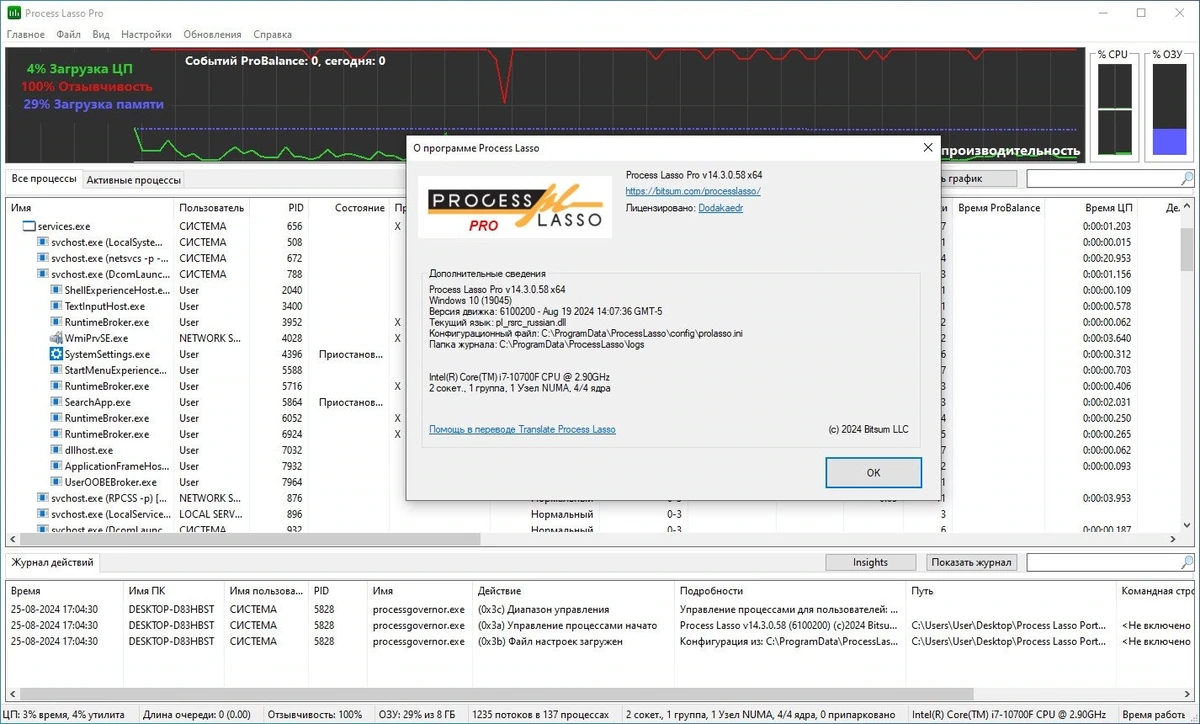Click into the process list search field
Viewport: 1200px width, 724px height.
(x=1103, y=179)
